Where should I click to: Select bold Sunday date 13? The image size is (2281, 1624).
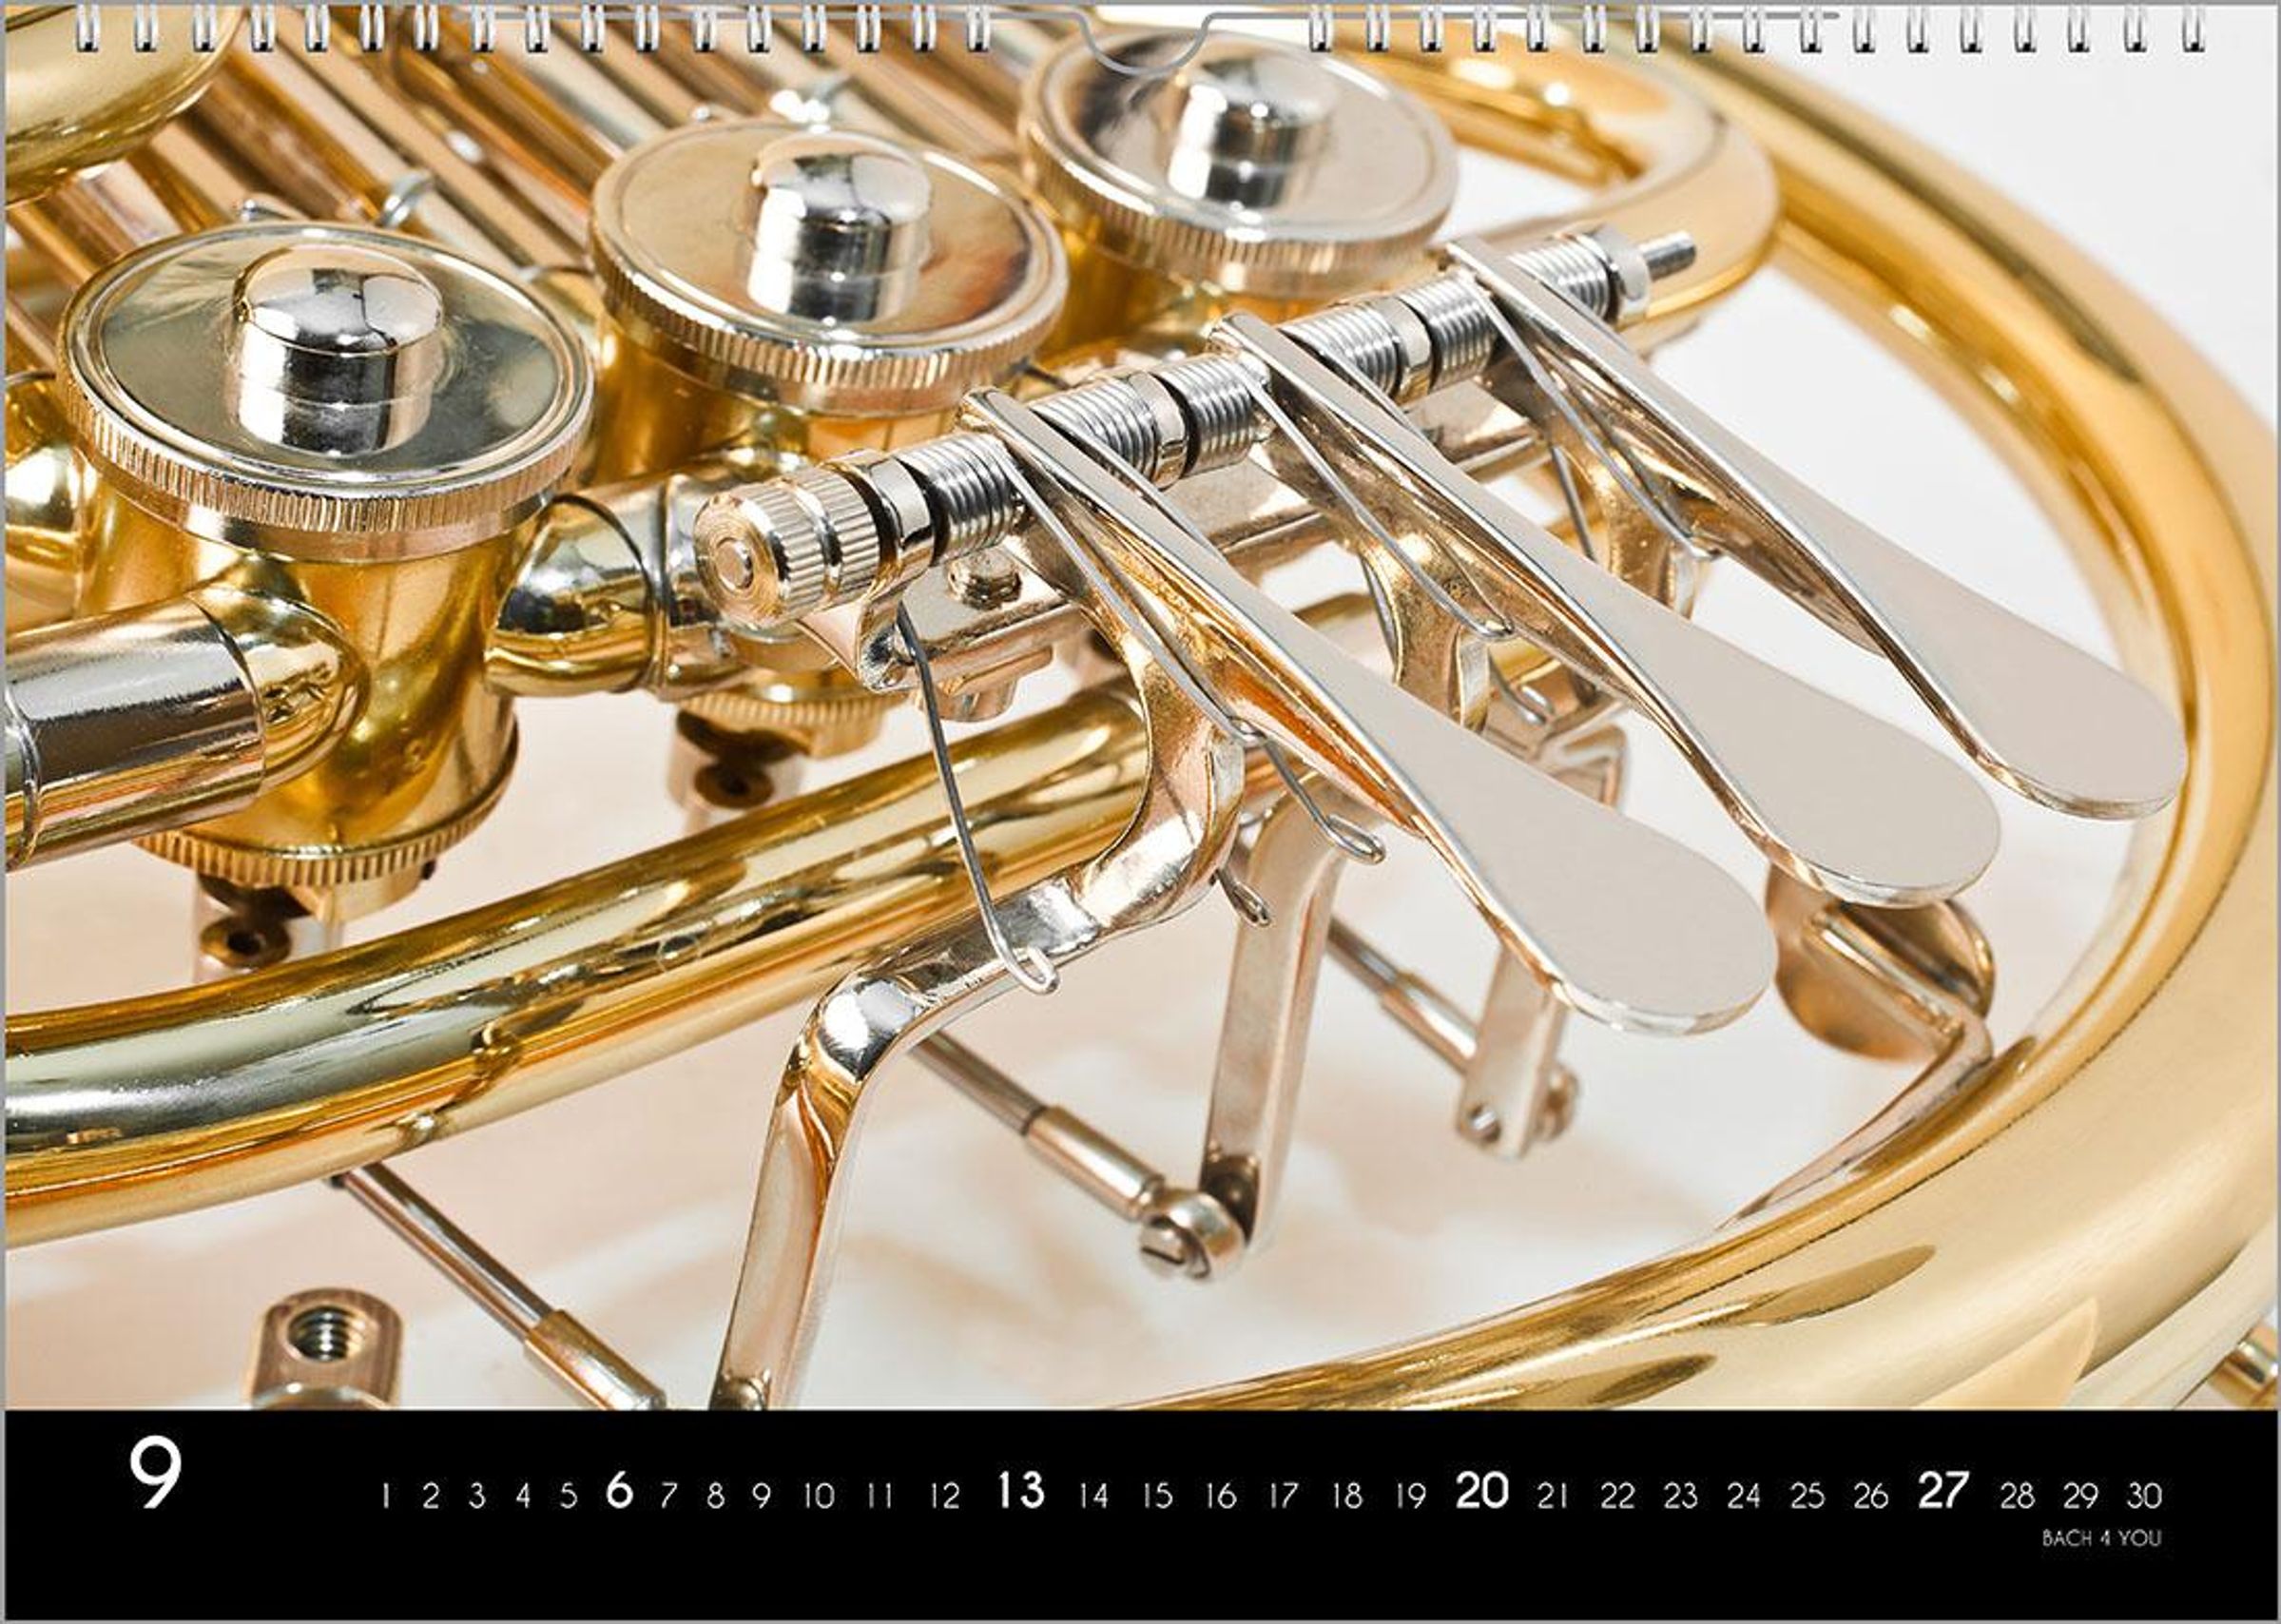pyautogui.click(x=1021, y=1492)
